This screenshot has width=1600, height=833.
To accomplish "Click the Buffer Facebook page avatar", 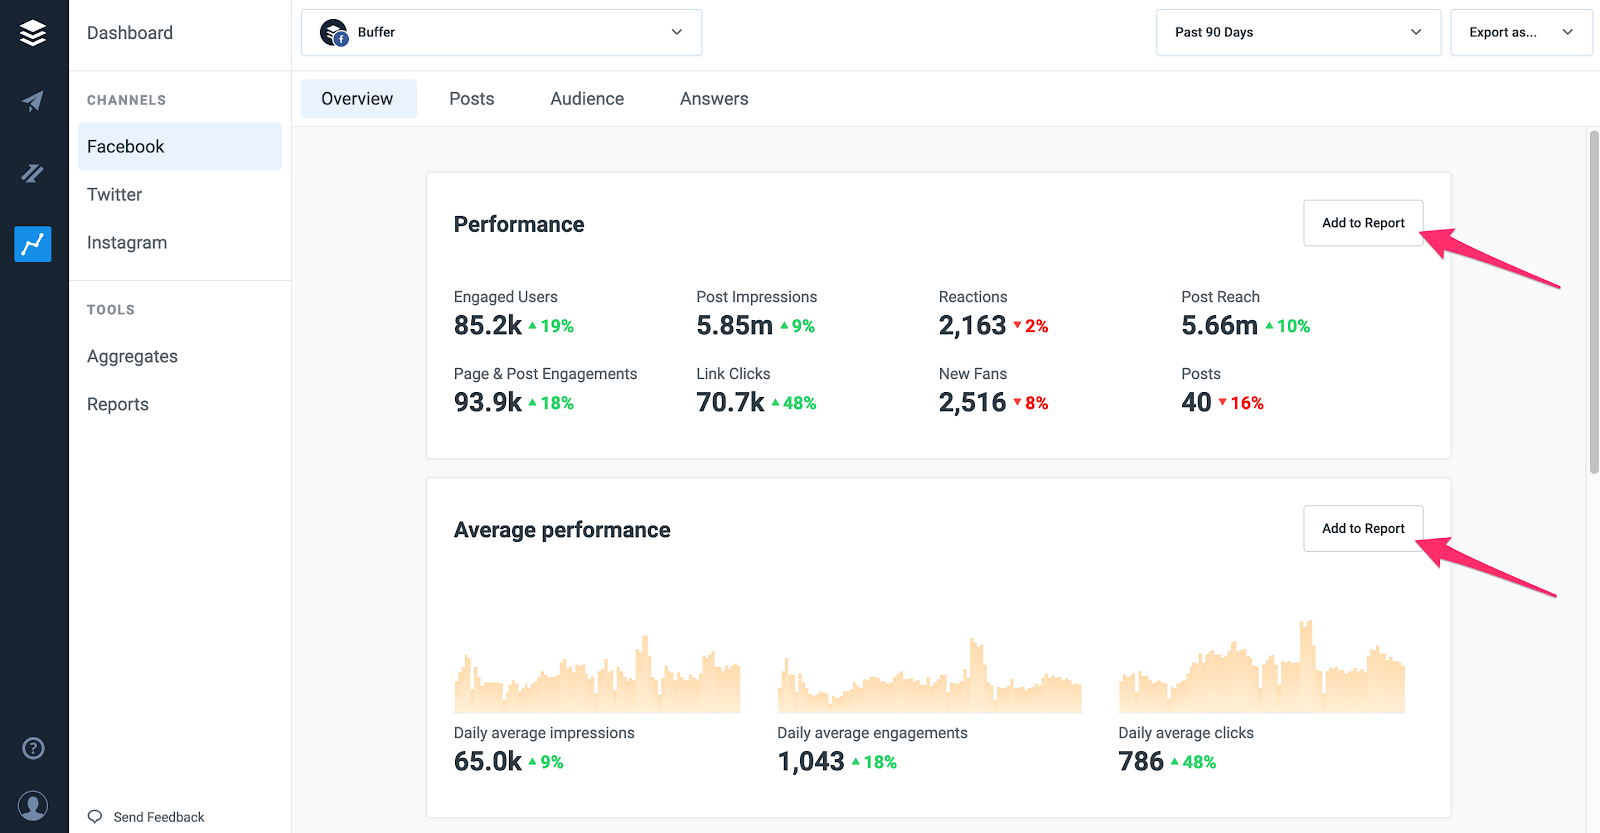I will point(334,33).
